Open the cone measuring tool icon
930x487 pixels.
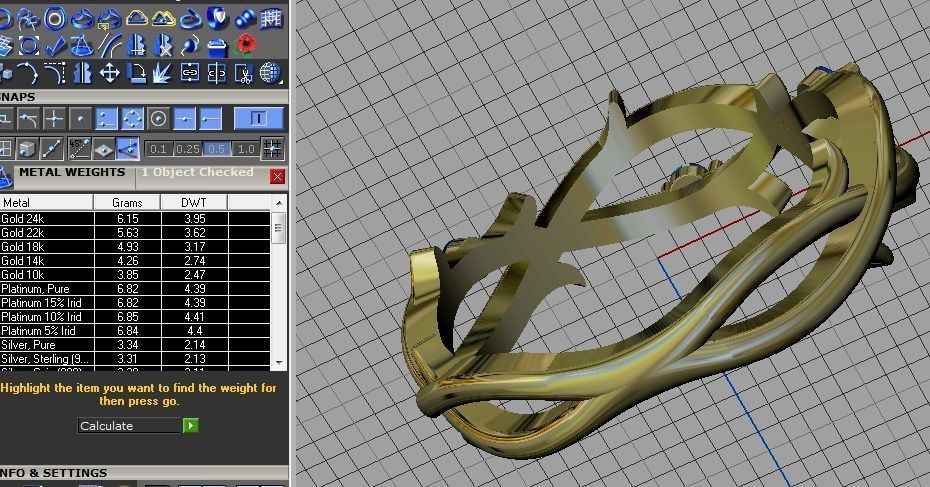(82, 46)
